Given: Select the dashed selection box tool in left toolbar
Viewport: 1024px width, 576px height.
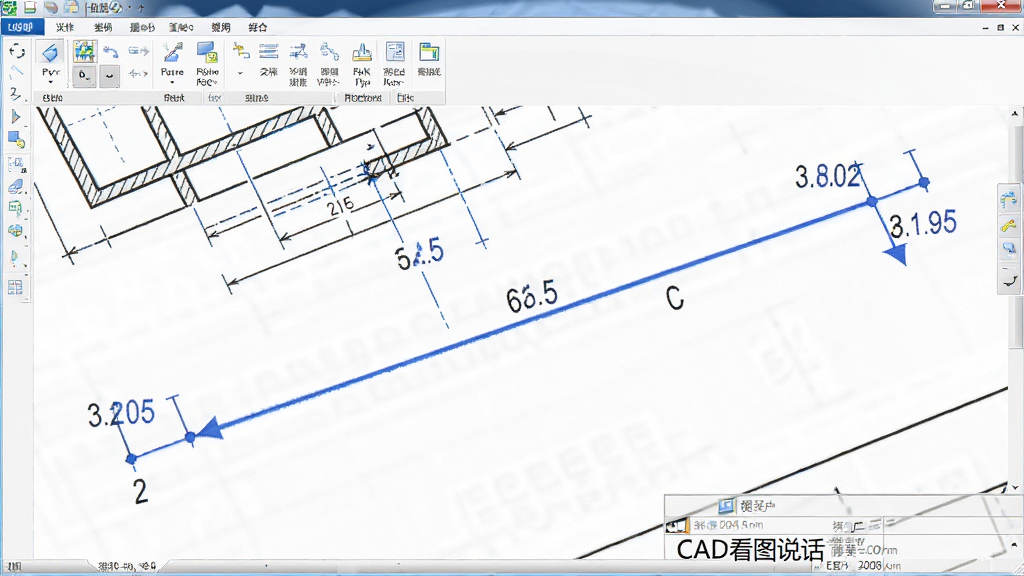Looking at the screenshot, I should tap(16, 164).
